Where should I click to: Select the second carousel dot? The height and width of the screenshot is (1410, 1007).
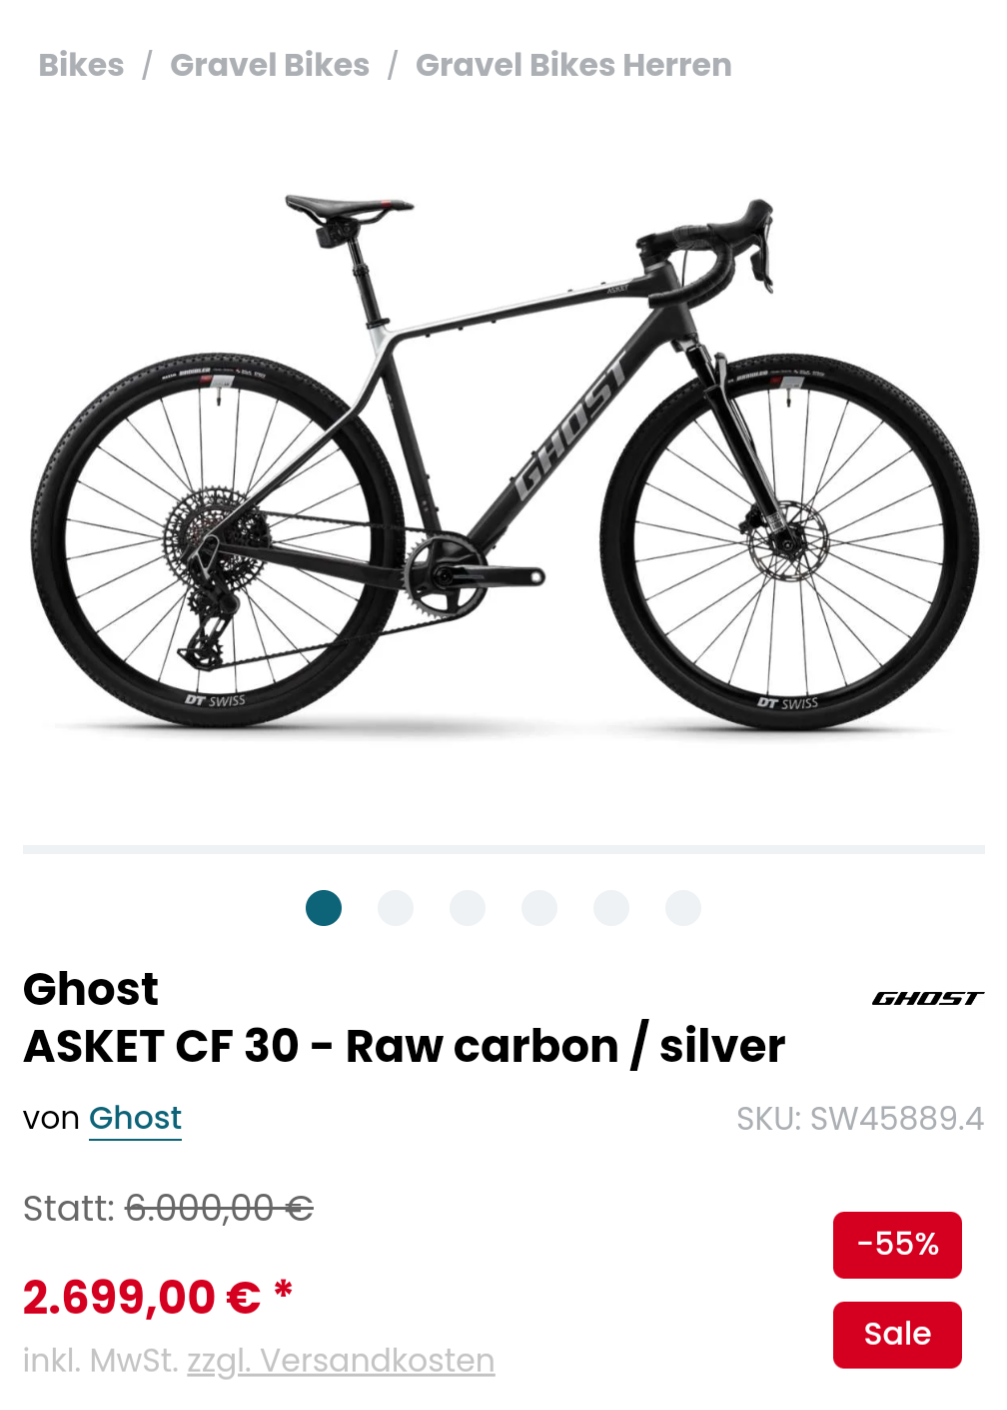point(395,908)
